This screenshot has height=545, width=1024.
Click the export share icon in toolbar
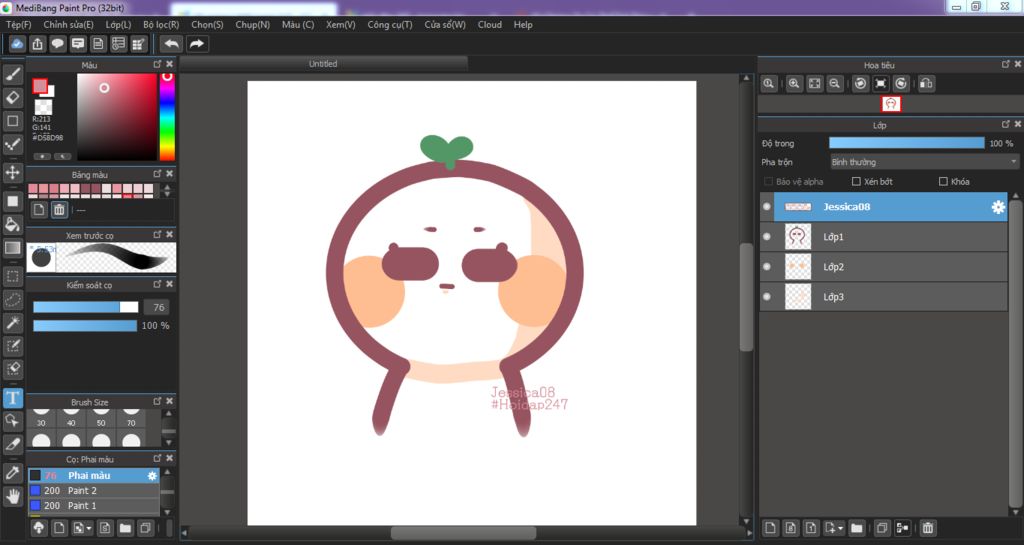[37, 44]
